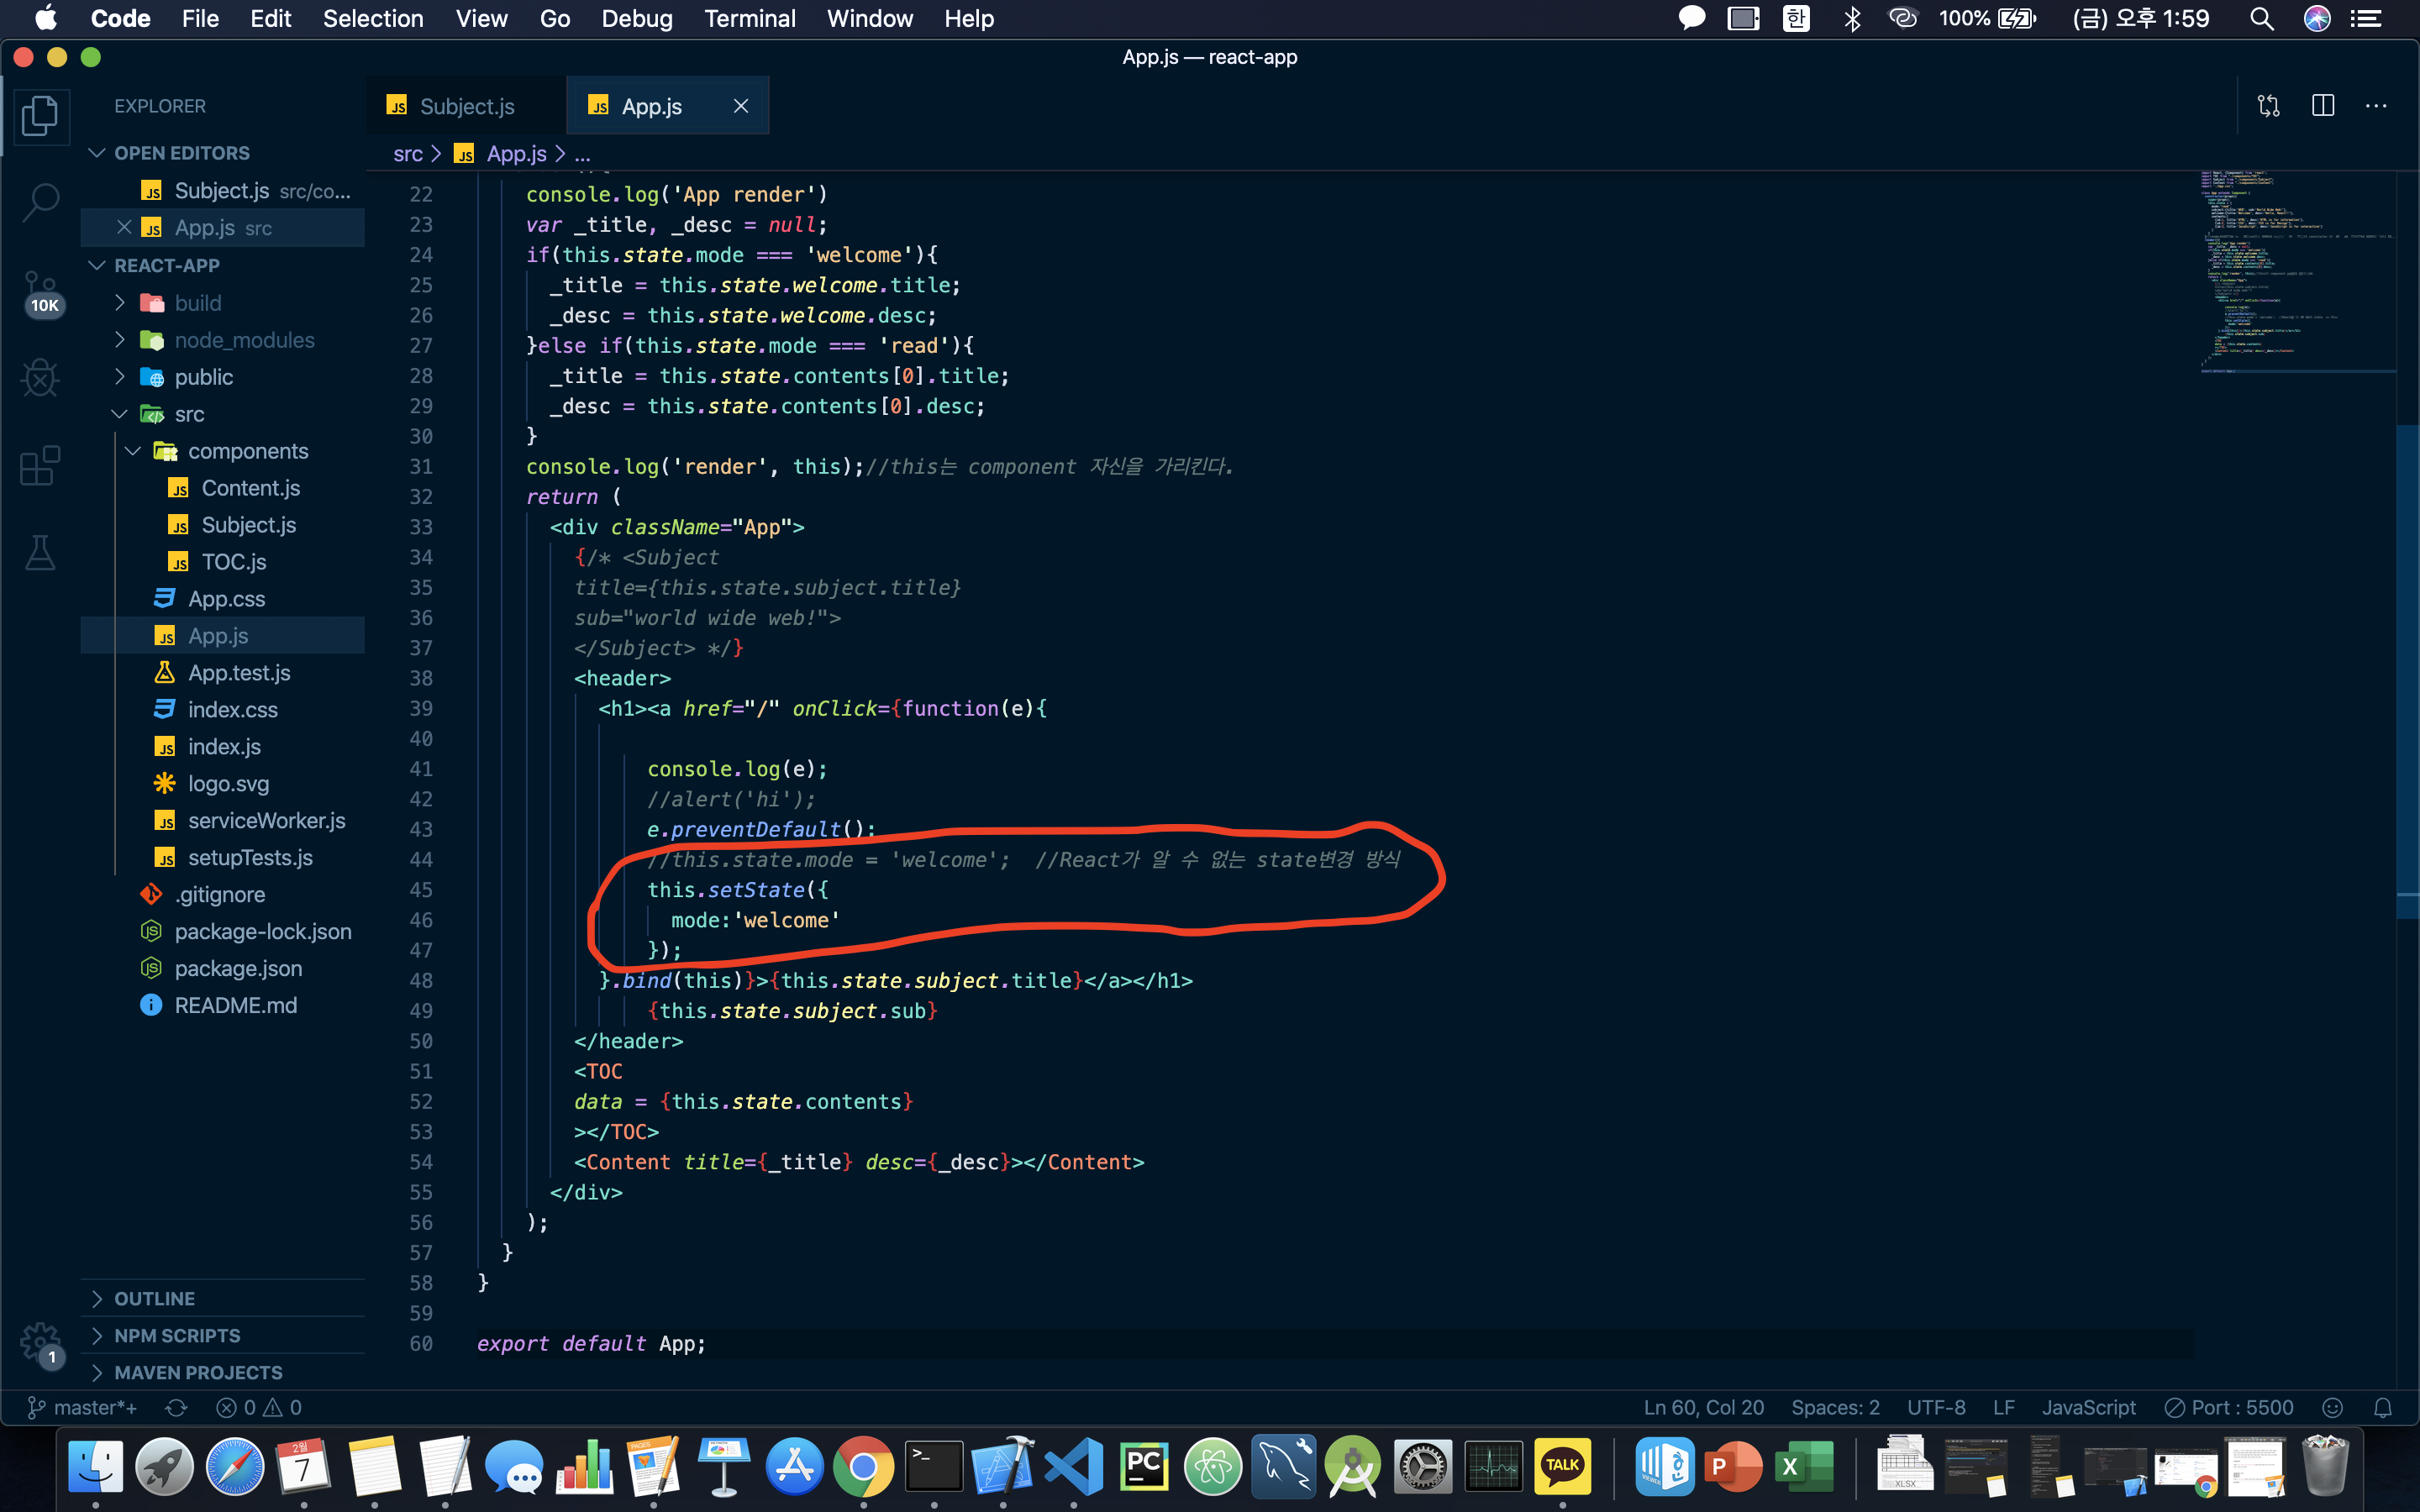Open the Search view in activity bar
Screen dimensions: 2420x1512
(40, 201)
